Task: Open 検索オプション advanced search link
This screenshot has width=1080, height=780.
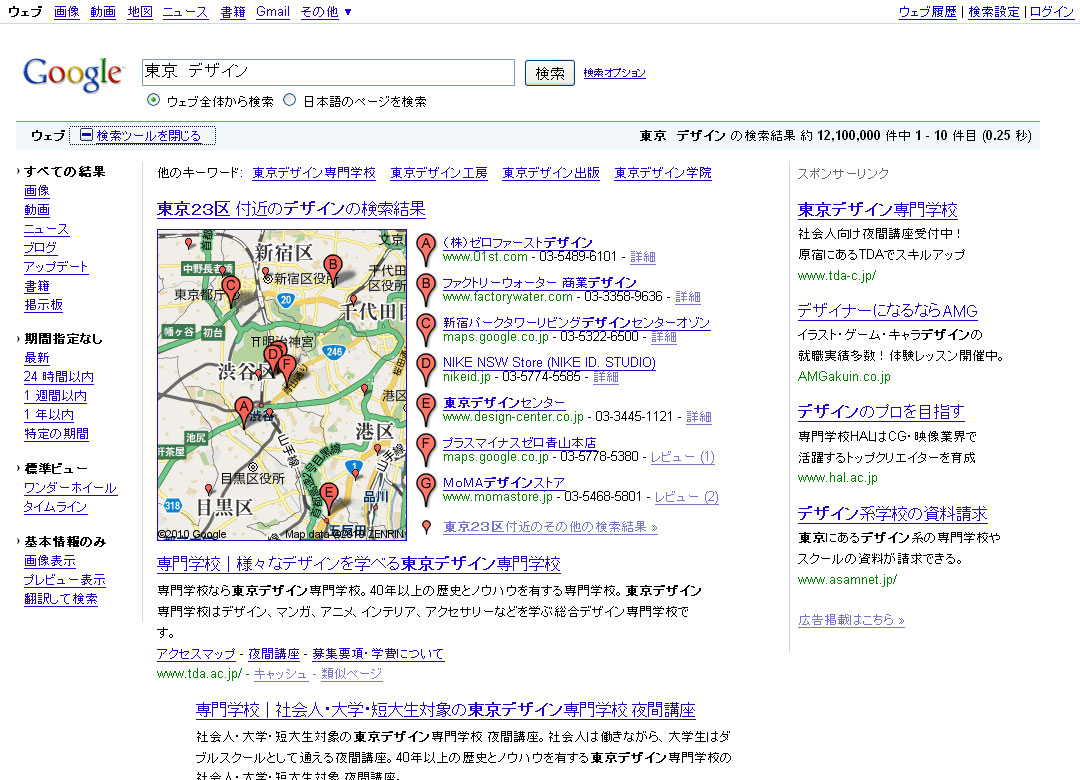Action: coord(614,73)
